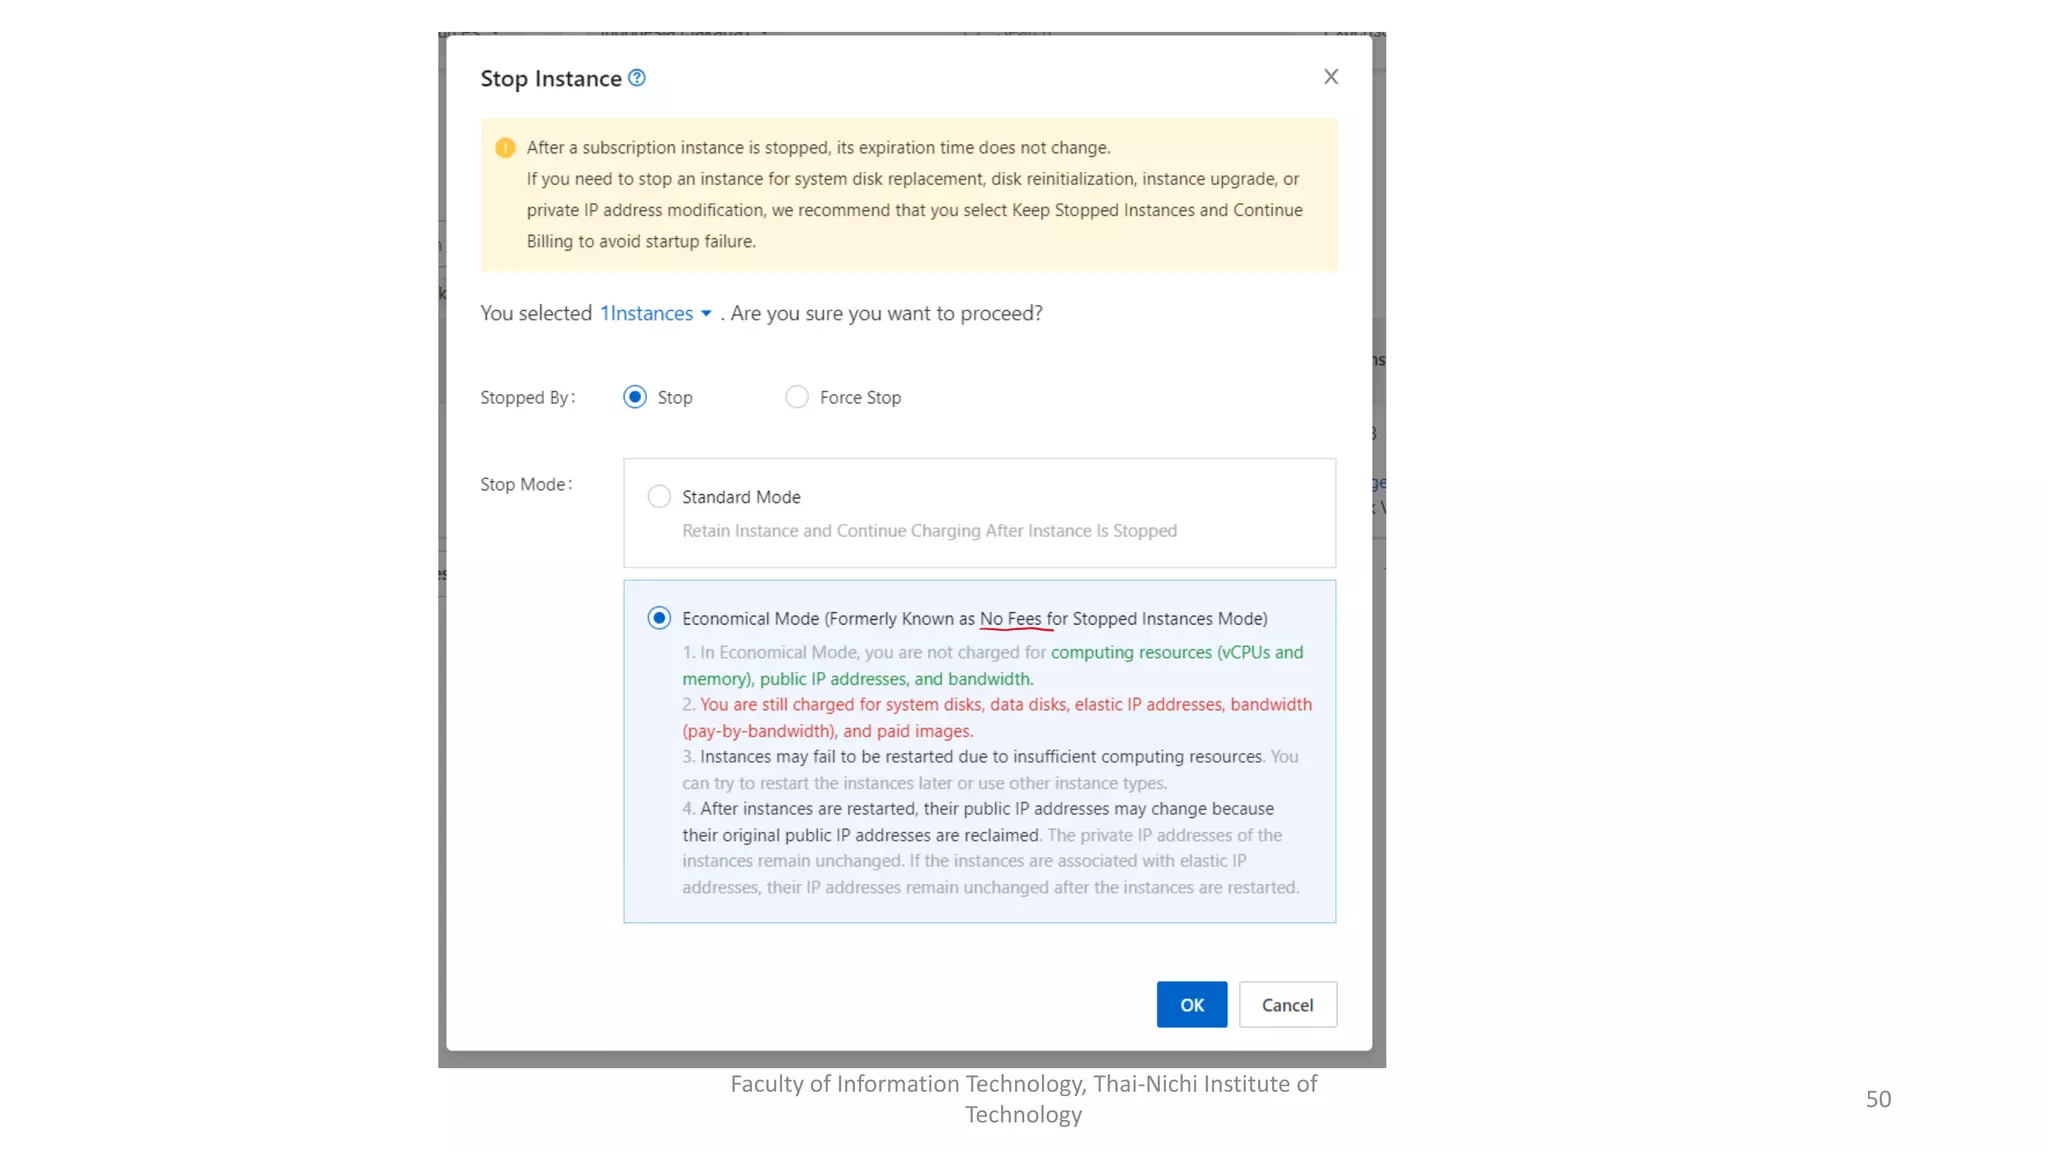Open the 1Instances selection link
Screen dimensions: 2048x1152
[x=646, y=313]
